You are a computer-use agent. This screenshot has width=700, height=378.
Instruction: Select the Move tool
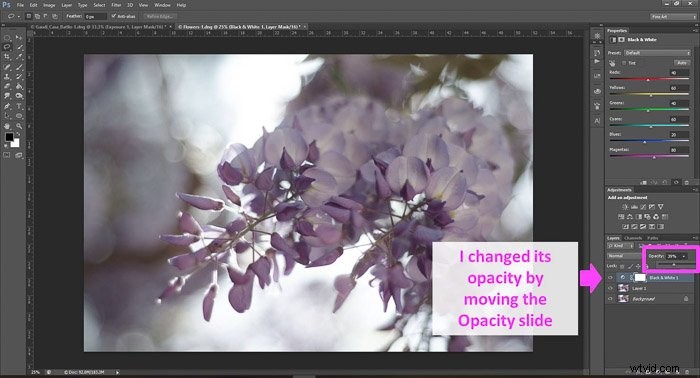(19, 37)
